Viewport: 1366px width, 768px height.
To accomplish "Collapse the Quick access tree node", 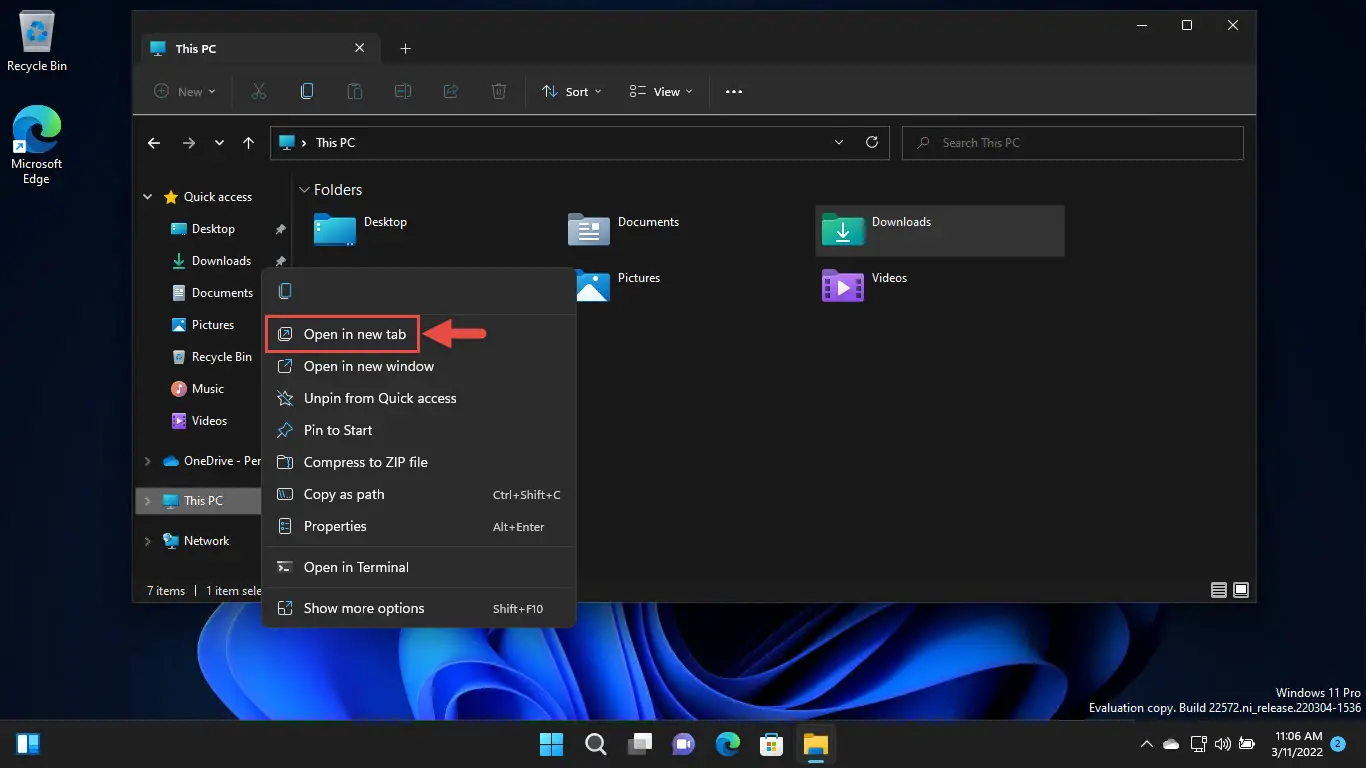I will (148, 197).
